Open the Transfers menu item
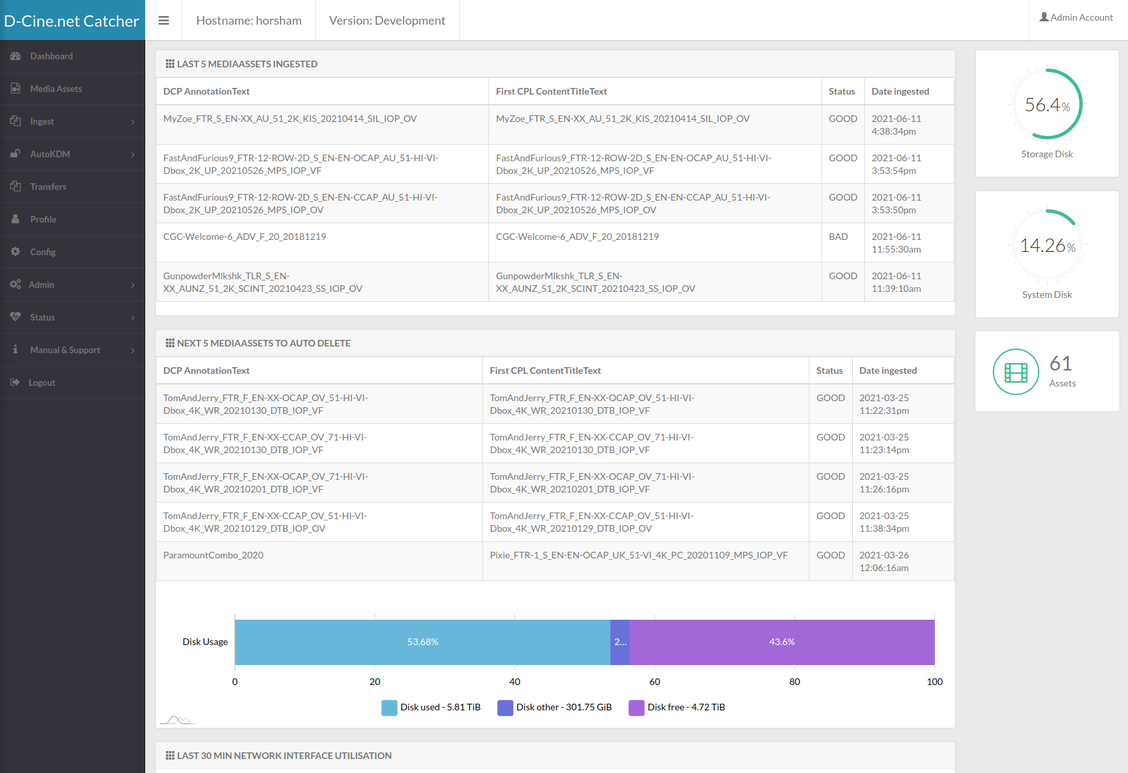Screen dimensions: 1128x773 pos(48,187)
